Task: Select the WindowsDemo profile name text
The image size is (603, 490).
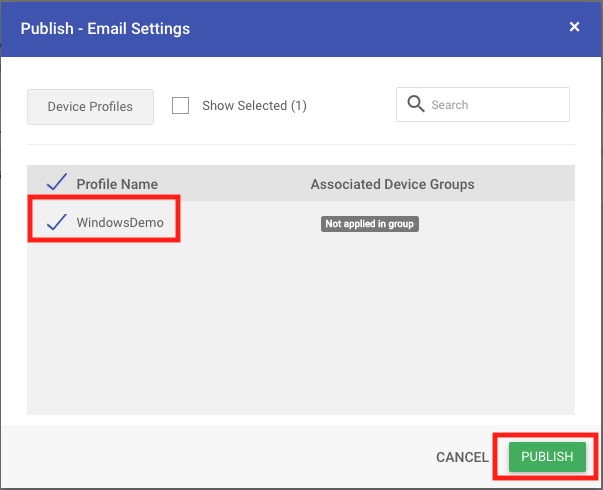Action: [120, 222]
